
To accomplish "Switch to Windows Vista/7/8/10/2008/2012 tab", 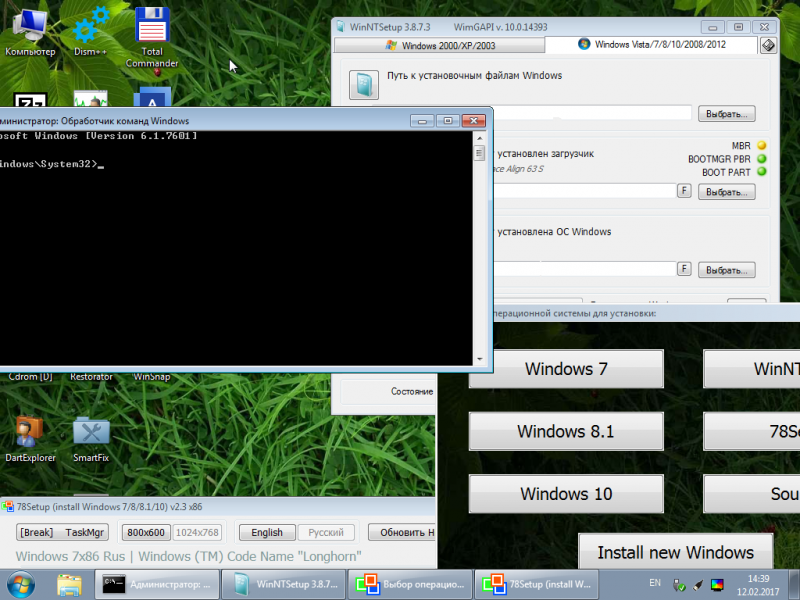I will (652, 44).
